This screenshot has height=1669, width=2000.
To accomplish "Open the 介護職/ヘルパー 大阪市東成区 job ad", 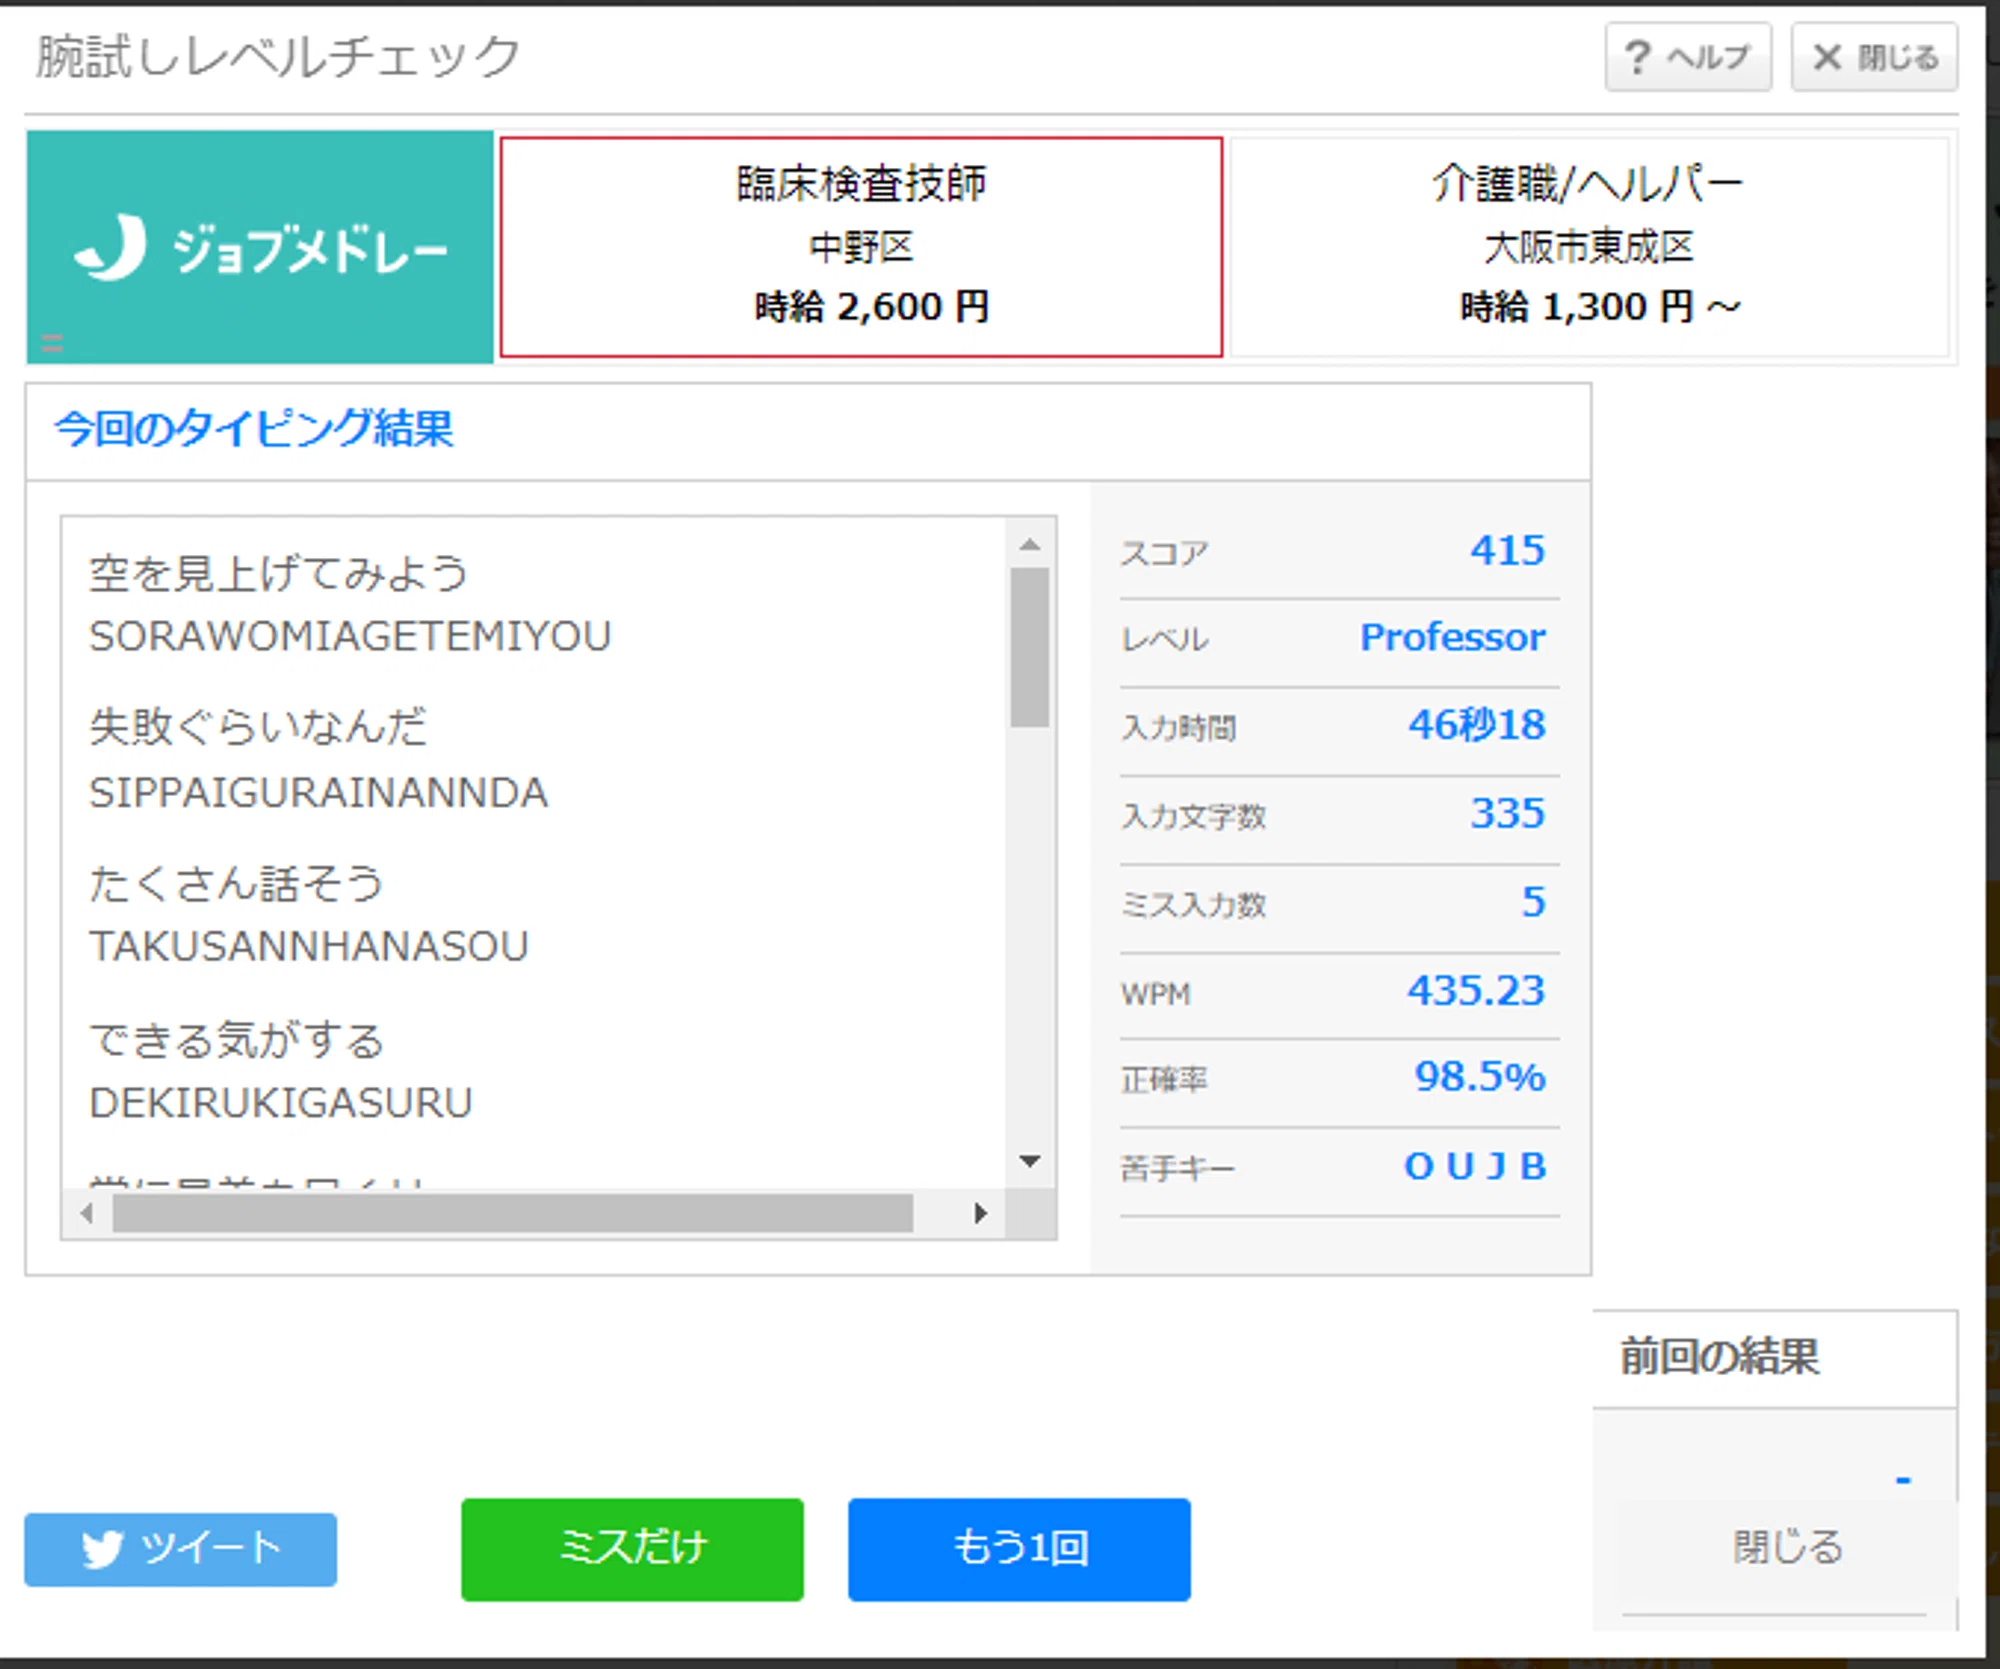I will 1589,247.
